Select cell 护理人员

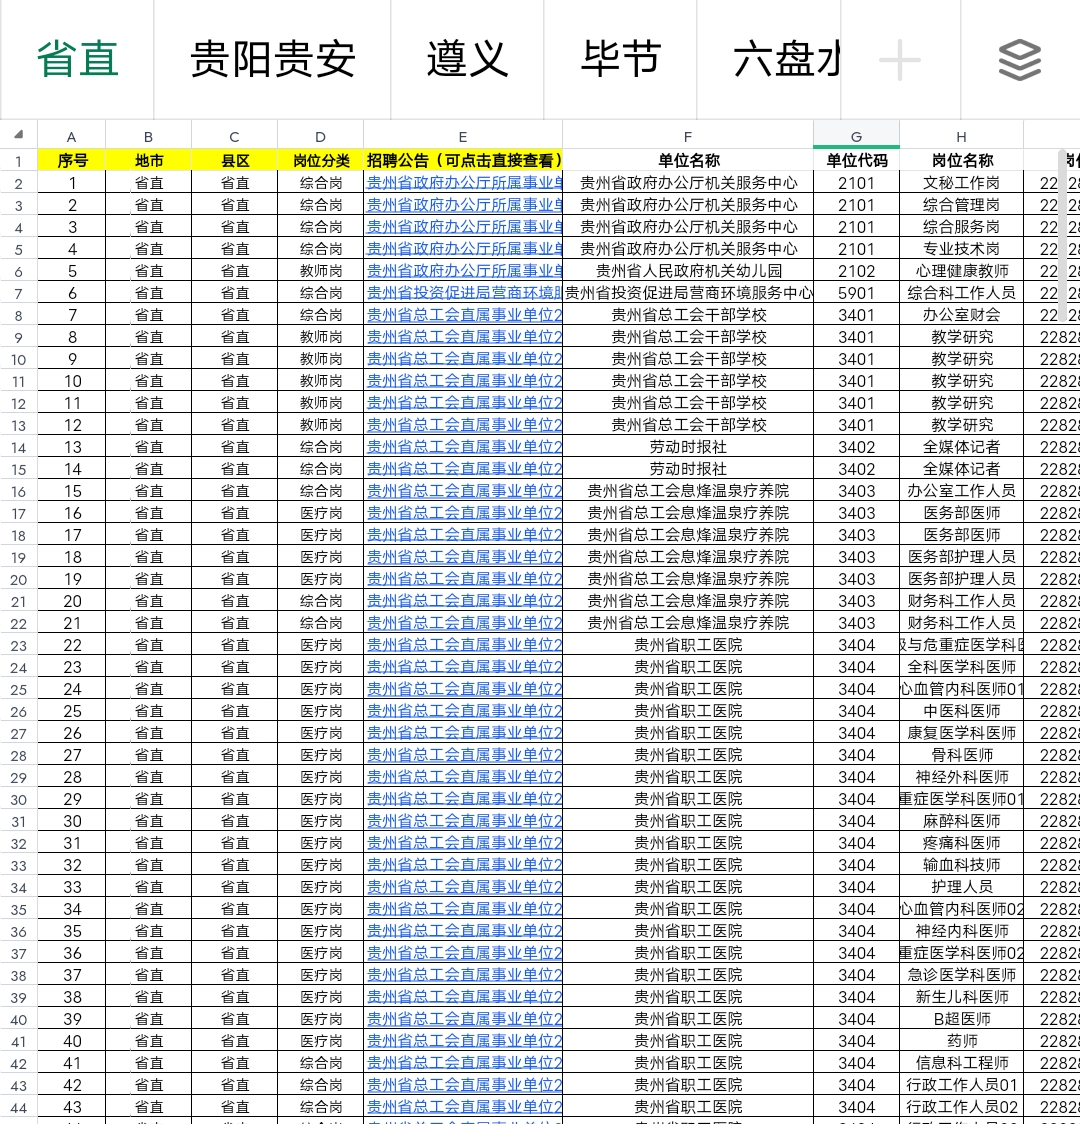tap(961, 887)
